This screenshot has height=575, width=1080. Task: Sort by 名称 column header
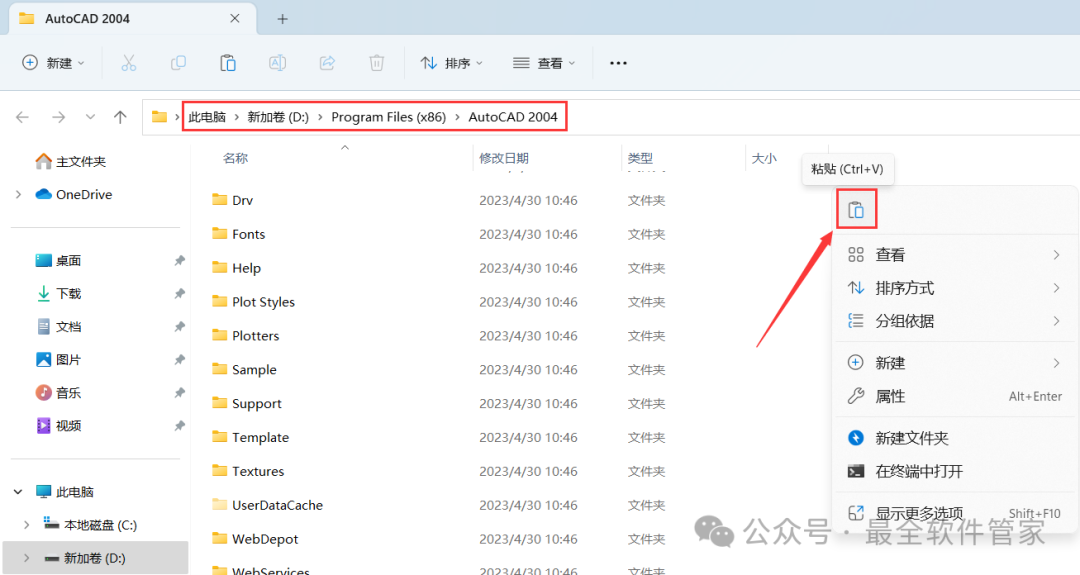235,158
